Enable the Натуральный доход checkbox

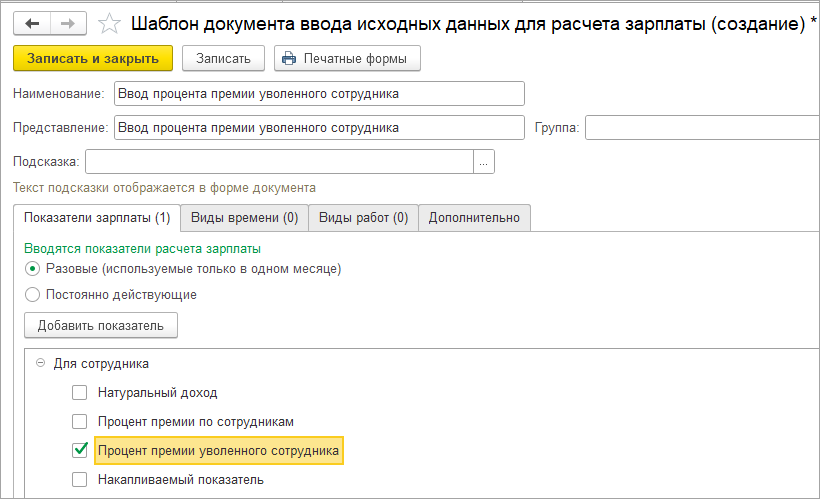pos(80,393)
